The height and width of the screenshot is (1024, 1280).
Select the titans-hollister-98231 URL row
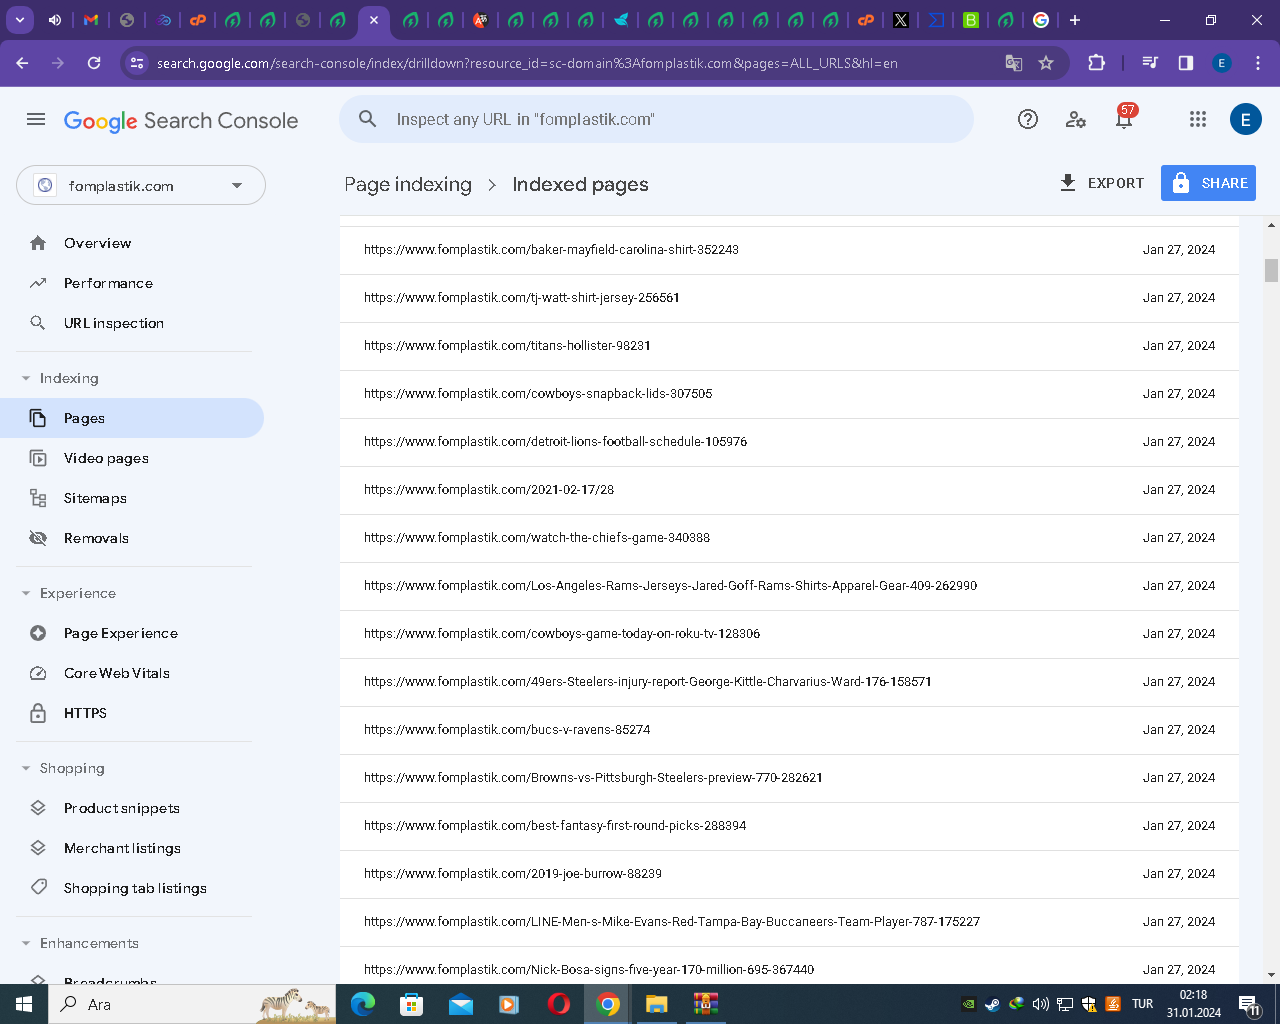click(x=789, y=346)
